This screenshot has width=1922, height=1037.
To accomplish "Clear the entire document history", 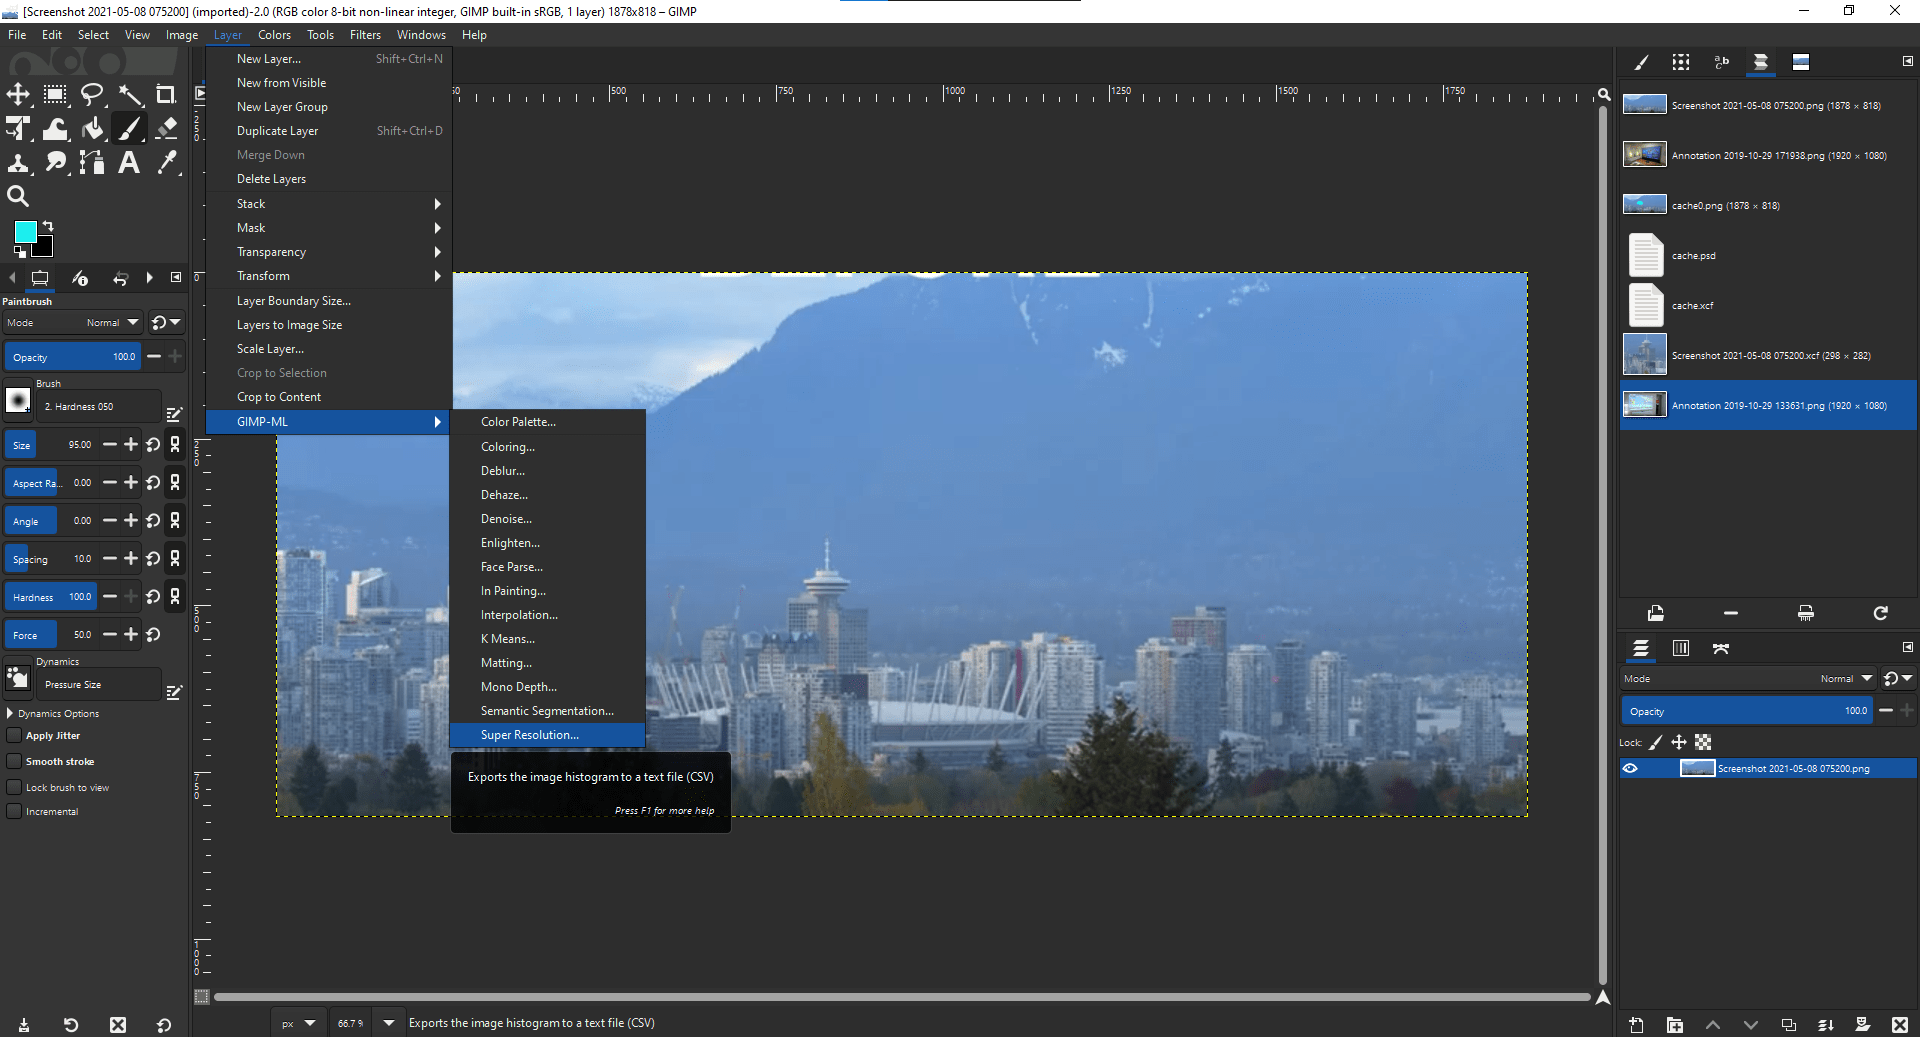I will (1806, 613).
